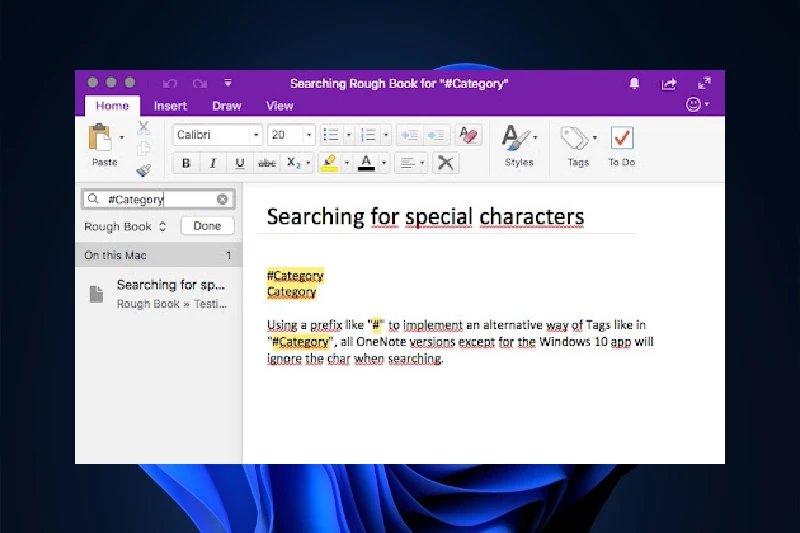Screen dimensions: 800x533
Task: Click the Copy icon
Action: (143, 148)
